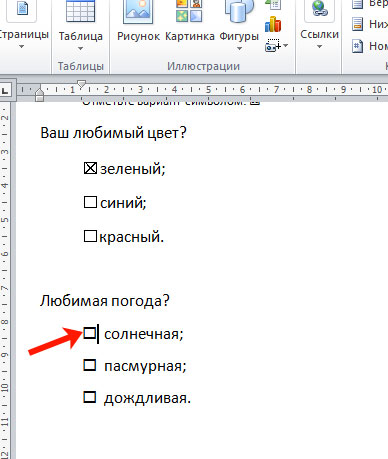388x459 pixels.
Task: Click the left indent box on the ruler
Action: point(39,98)
